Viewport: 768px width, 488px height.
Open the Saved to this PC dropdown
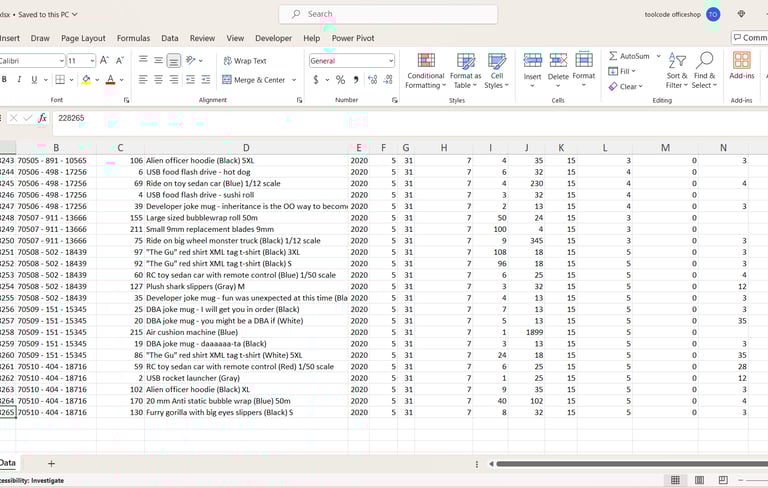(x=48, y=15)
